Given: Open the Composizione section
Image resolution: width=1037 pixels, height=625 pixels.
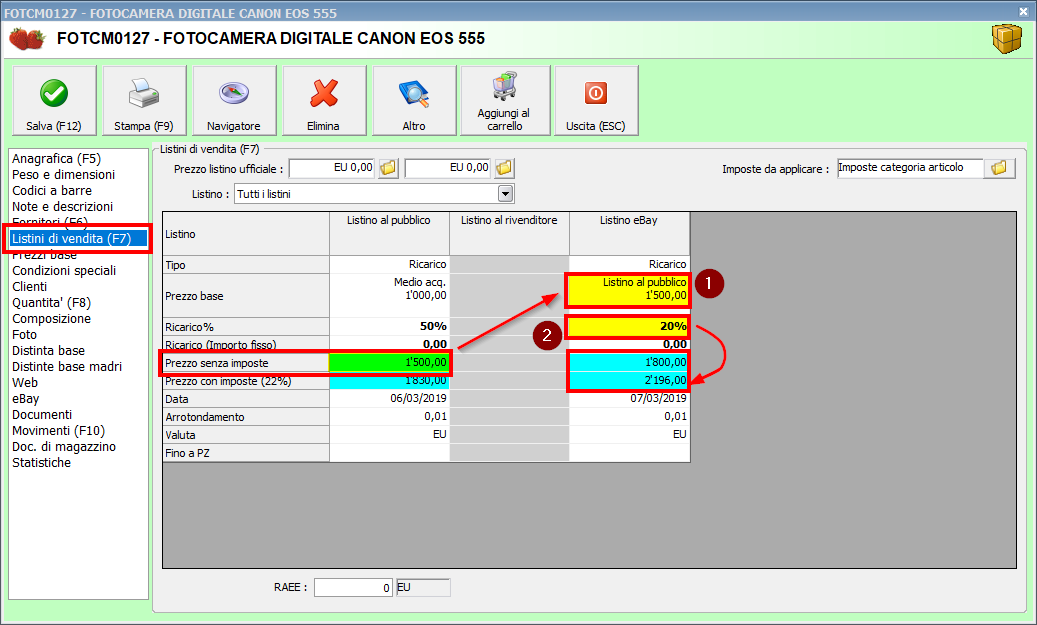Looking at the screenshot, I should 51,318.
